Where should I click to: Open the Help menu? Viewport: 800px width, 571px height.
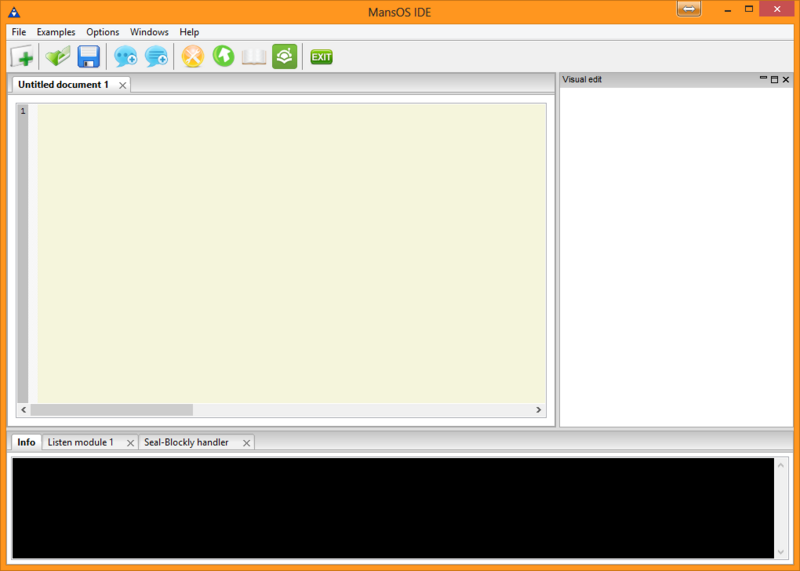click(x=189, y=32)
